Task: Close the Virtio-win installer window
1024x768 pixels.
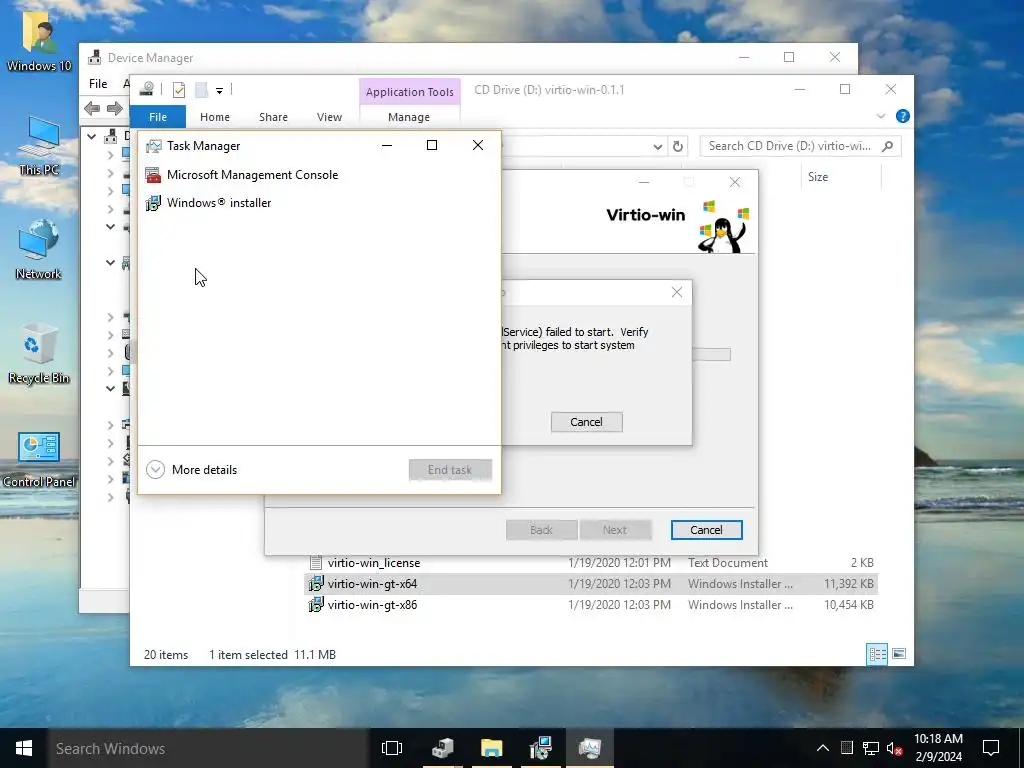Action: pyautogui.click(x=735, y=182)
